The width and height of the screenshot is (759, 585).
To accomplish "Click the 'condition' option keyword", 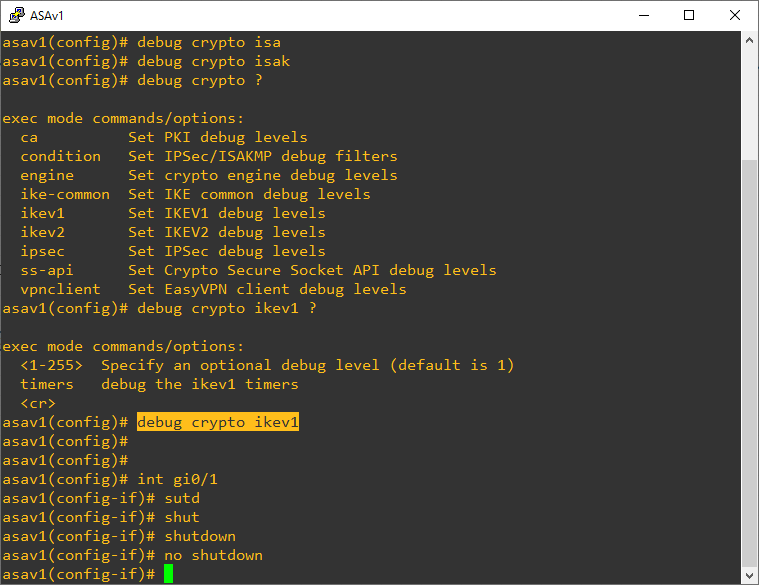I will pyautogui.click(x=61, y=156).
